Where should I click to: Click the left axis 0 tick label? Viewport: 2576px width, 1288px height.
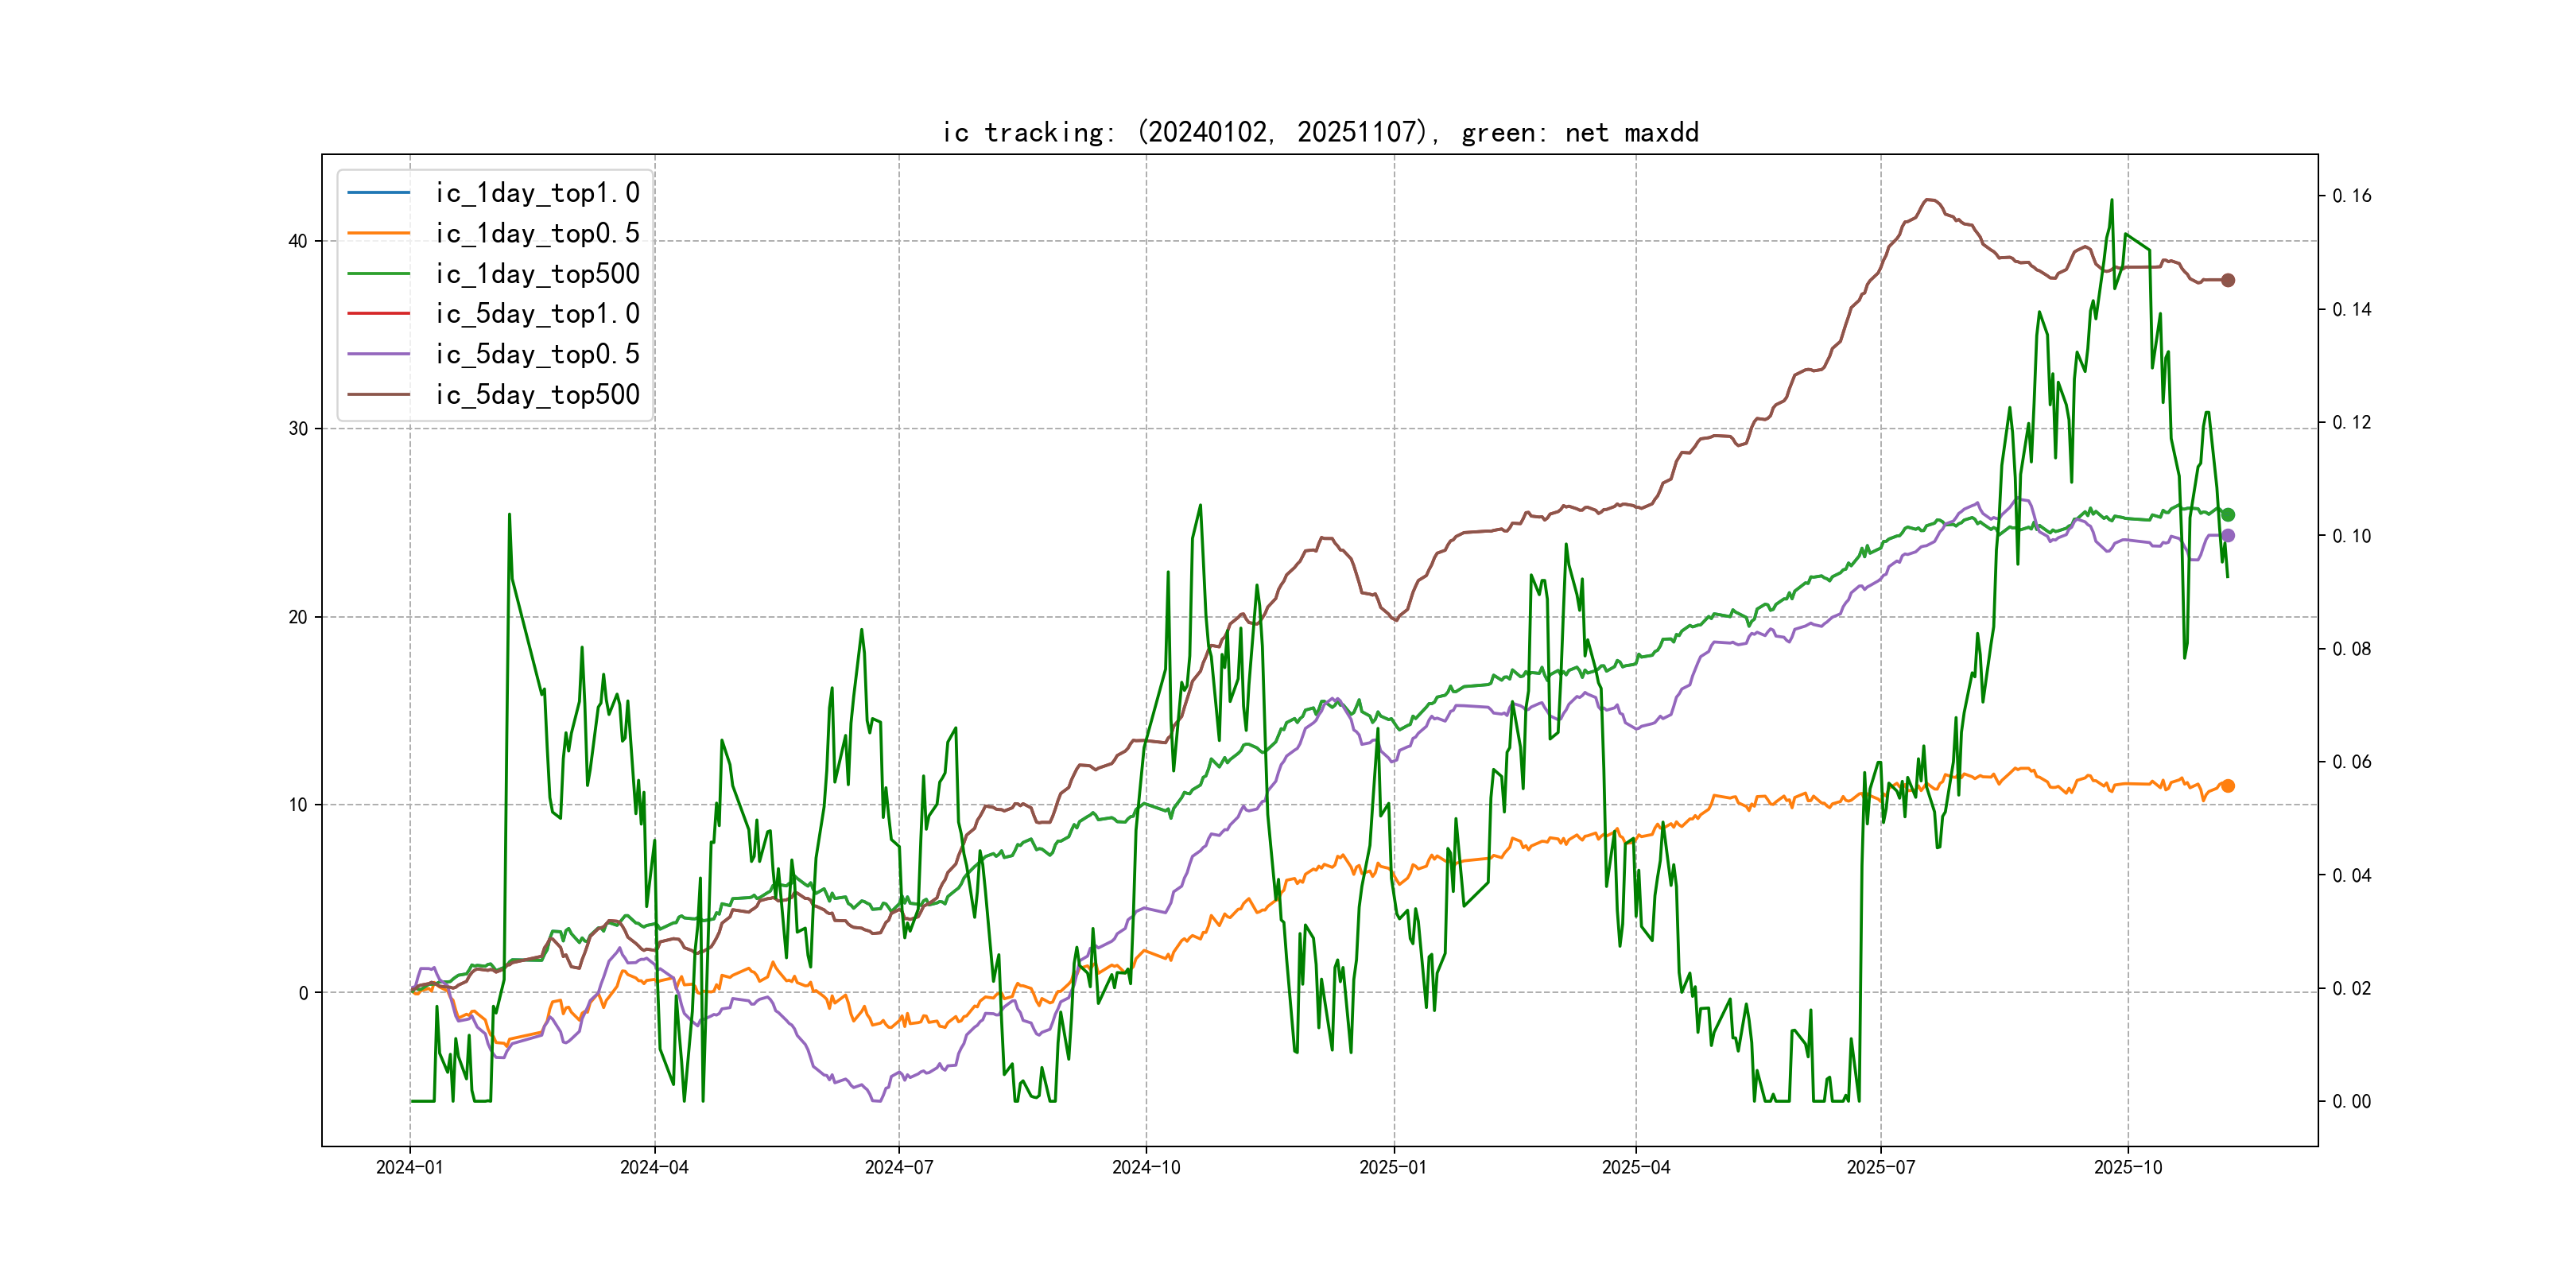[x=303, y=993]
